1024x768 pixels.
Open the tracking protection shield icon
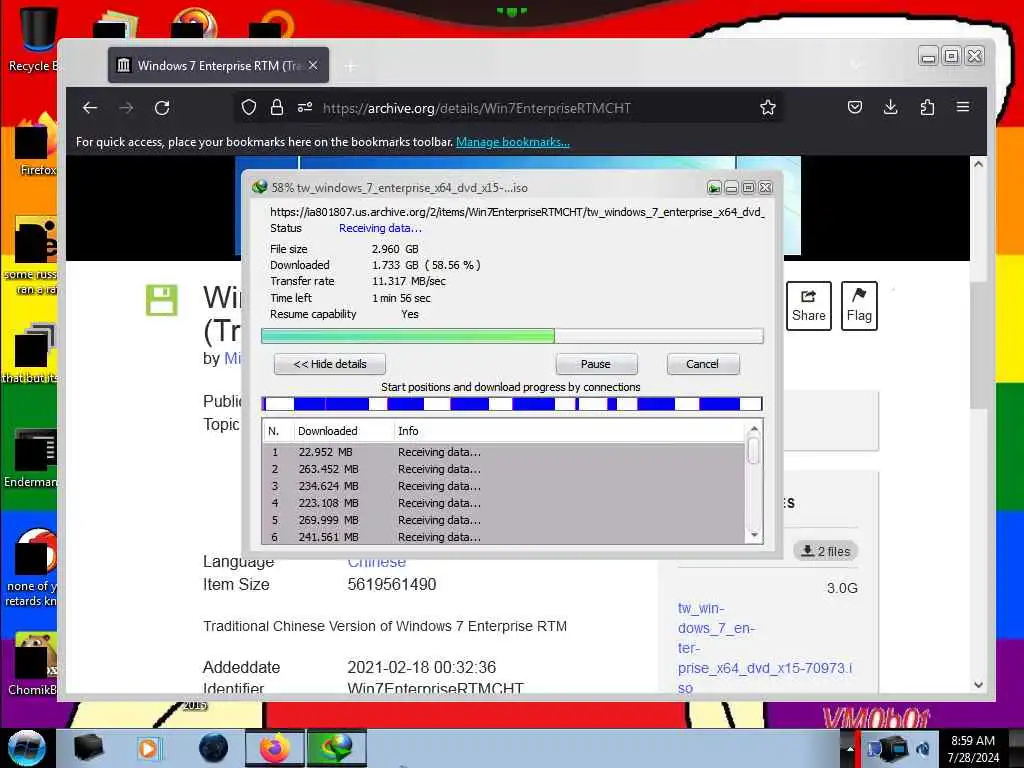click(x=249, y=108)
